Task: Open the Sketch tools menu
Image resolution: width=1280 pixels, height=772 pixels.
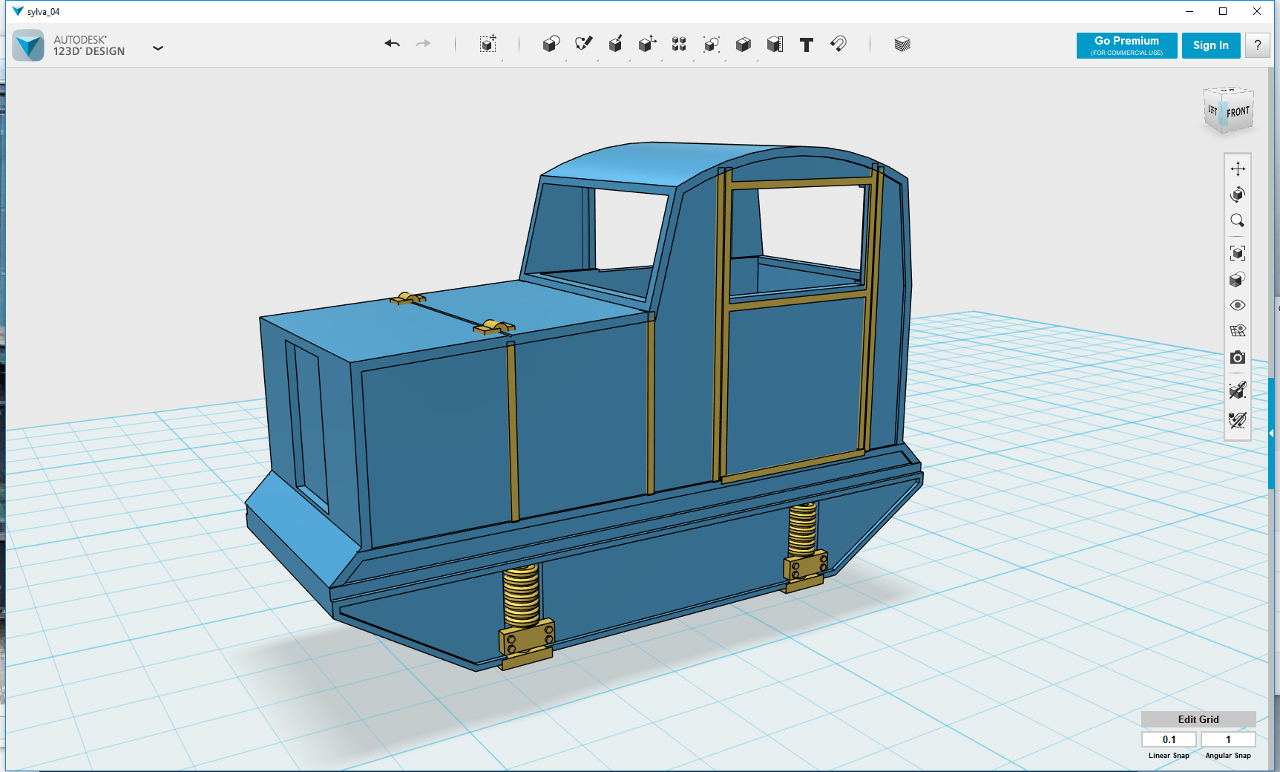Action: tap(583, 44)
